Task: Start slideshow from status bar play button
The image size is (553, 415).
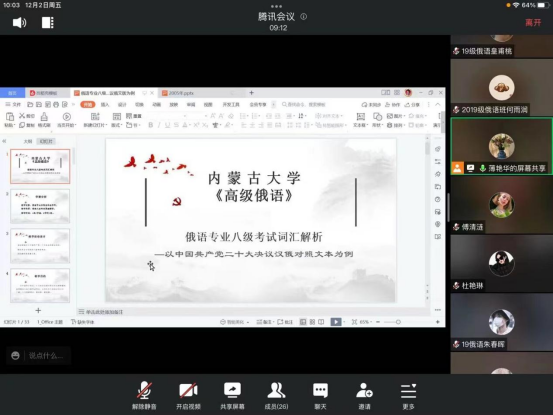Action: tap(336, 322)
